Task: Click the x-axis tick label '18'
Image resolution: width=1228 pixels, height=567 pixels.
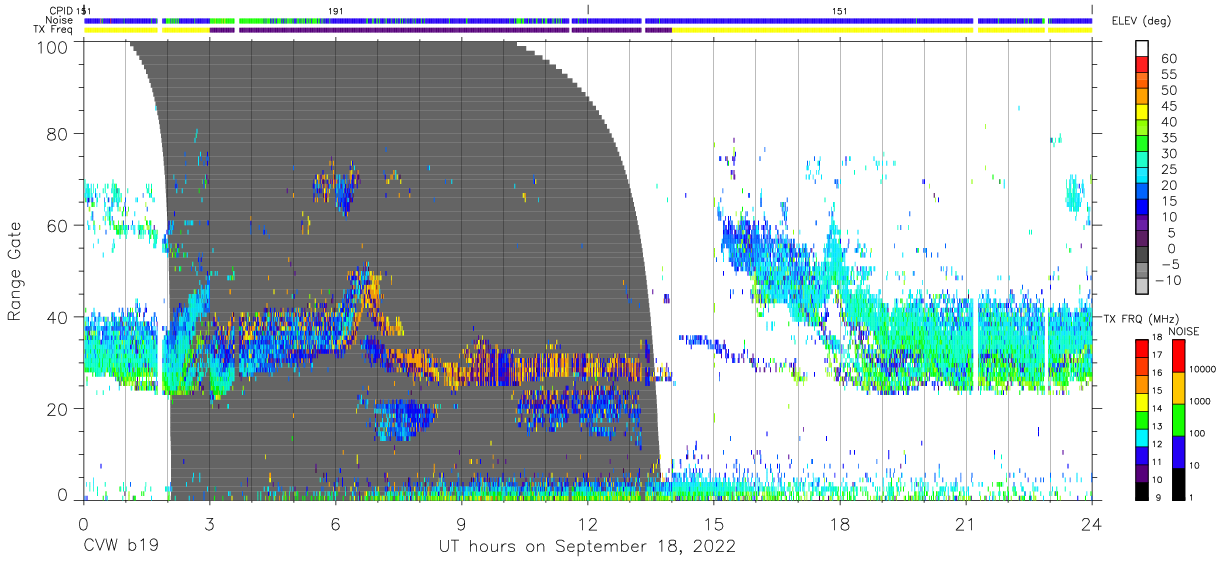Action: coord(840,525)
